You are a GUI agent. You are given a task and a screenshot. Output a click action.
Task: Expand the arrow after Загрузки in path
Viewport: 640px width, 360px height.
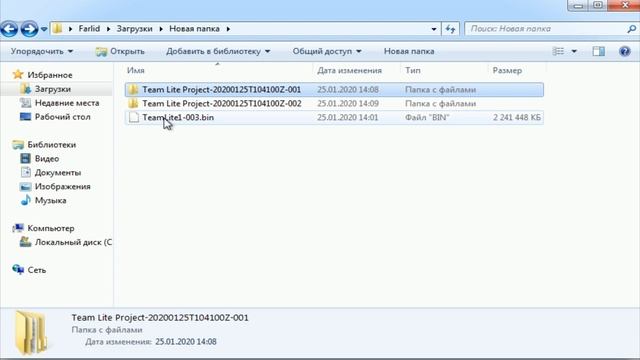(x=161, y=29)
